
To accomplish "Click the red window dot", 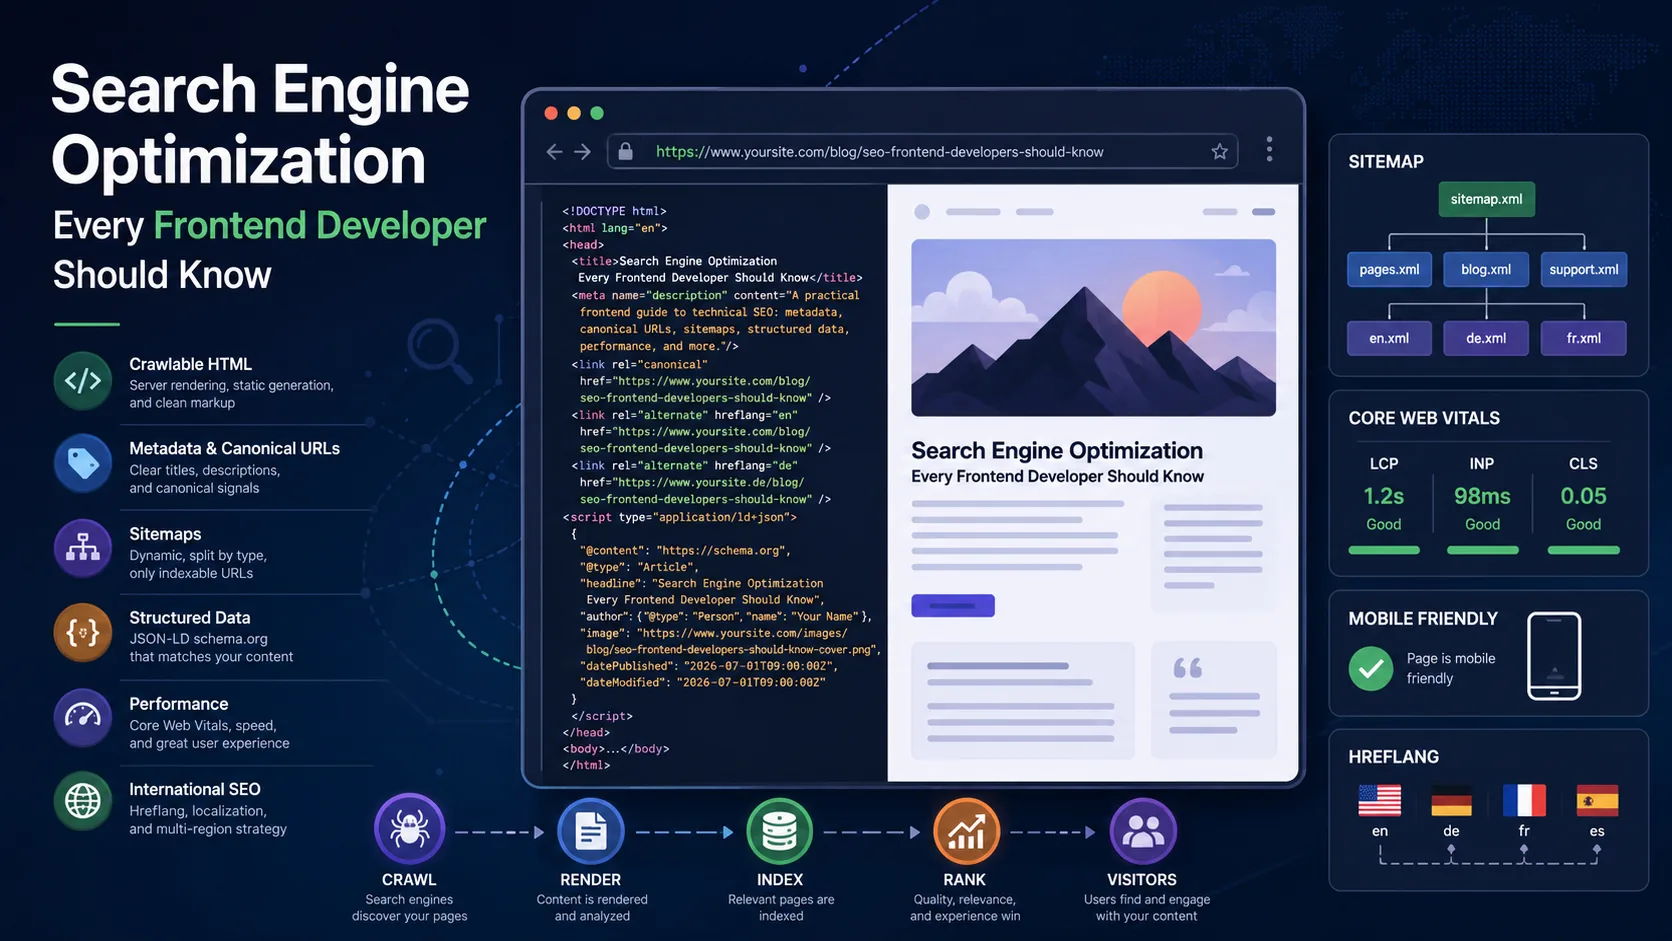I will pyautogui.click(x=551, y=113).
